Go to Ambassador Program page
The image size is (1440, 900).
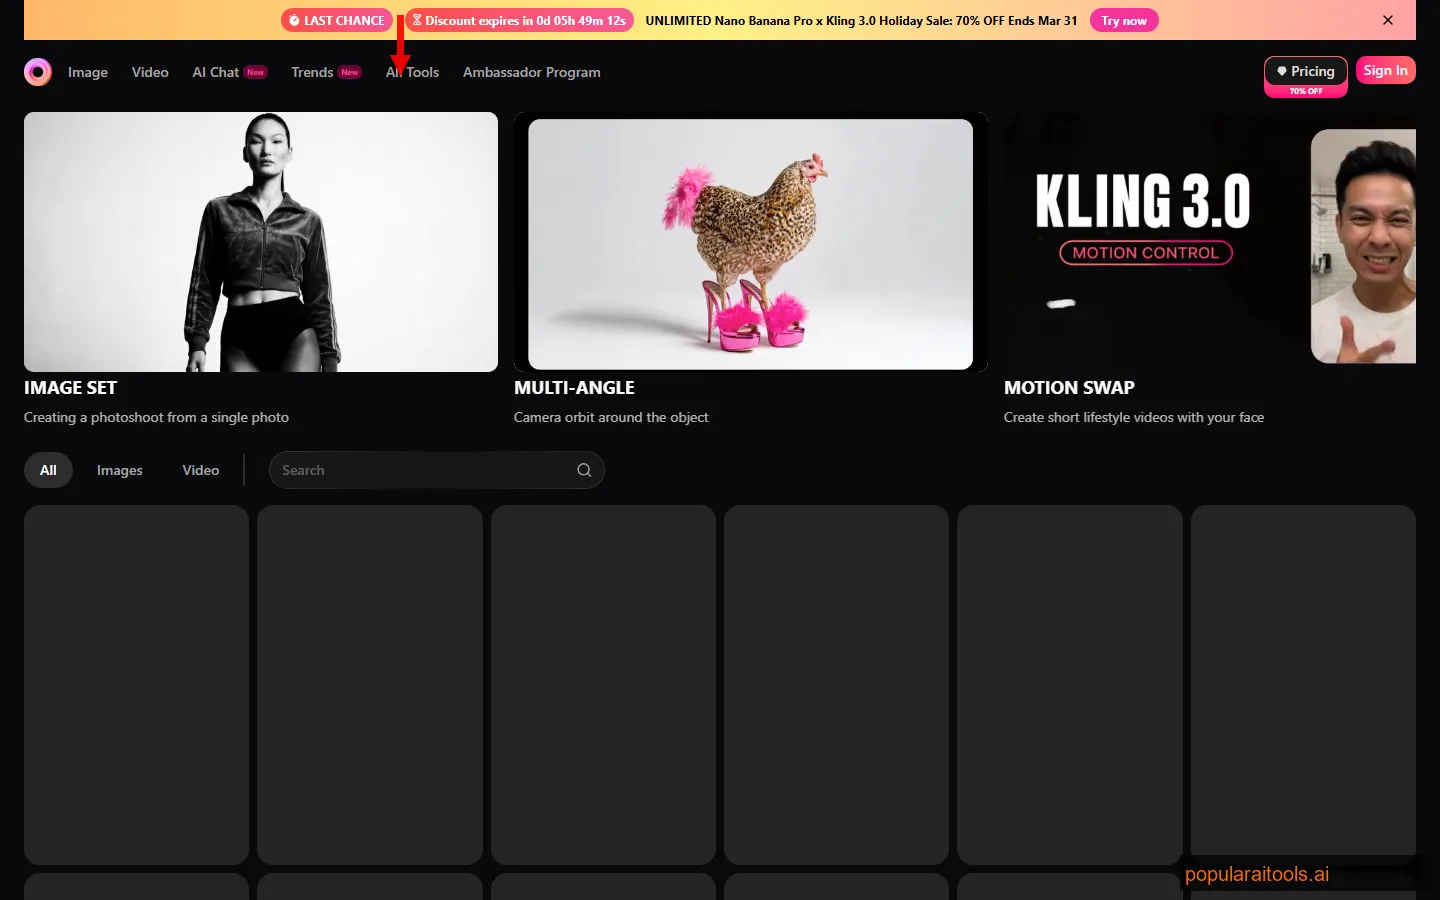531,72
